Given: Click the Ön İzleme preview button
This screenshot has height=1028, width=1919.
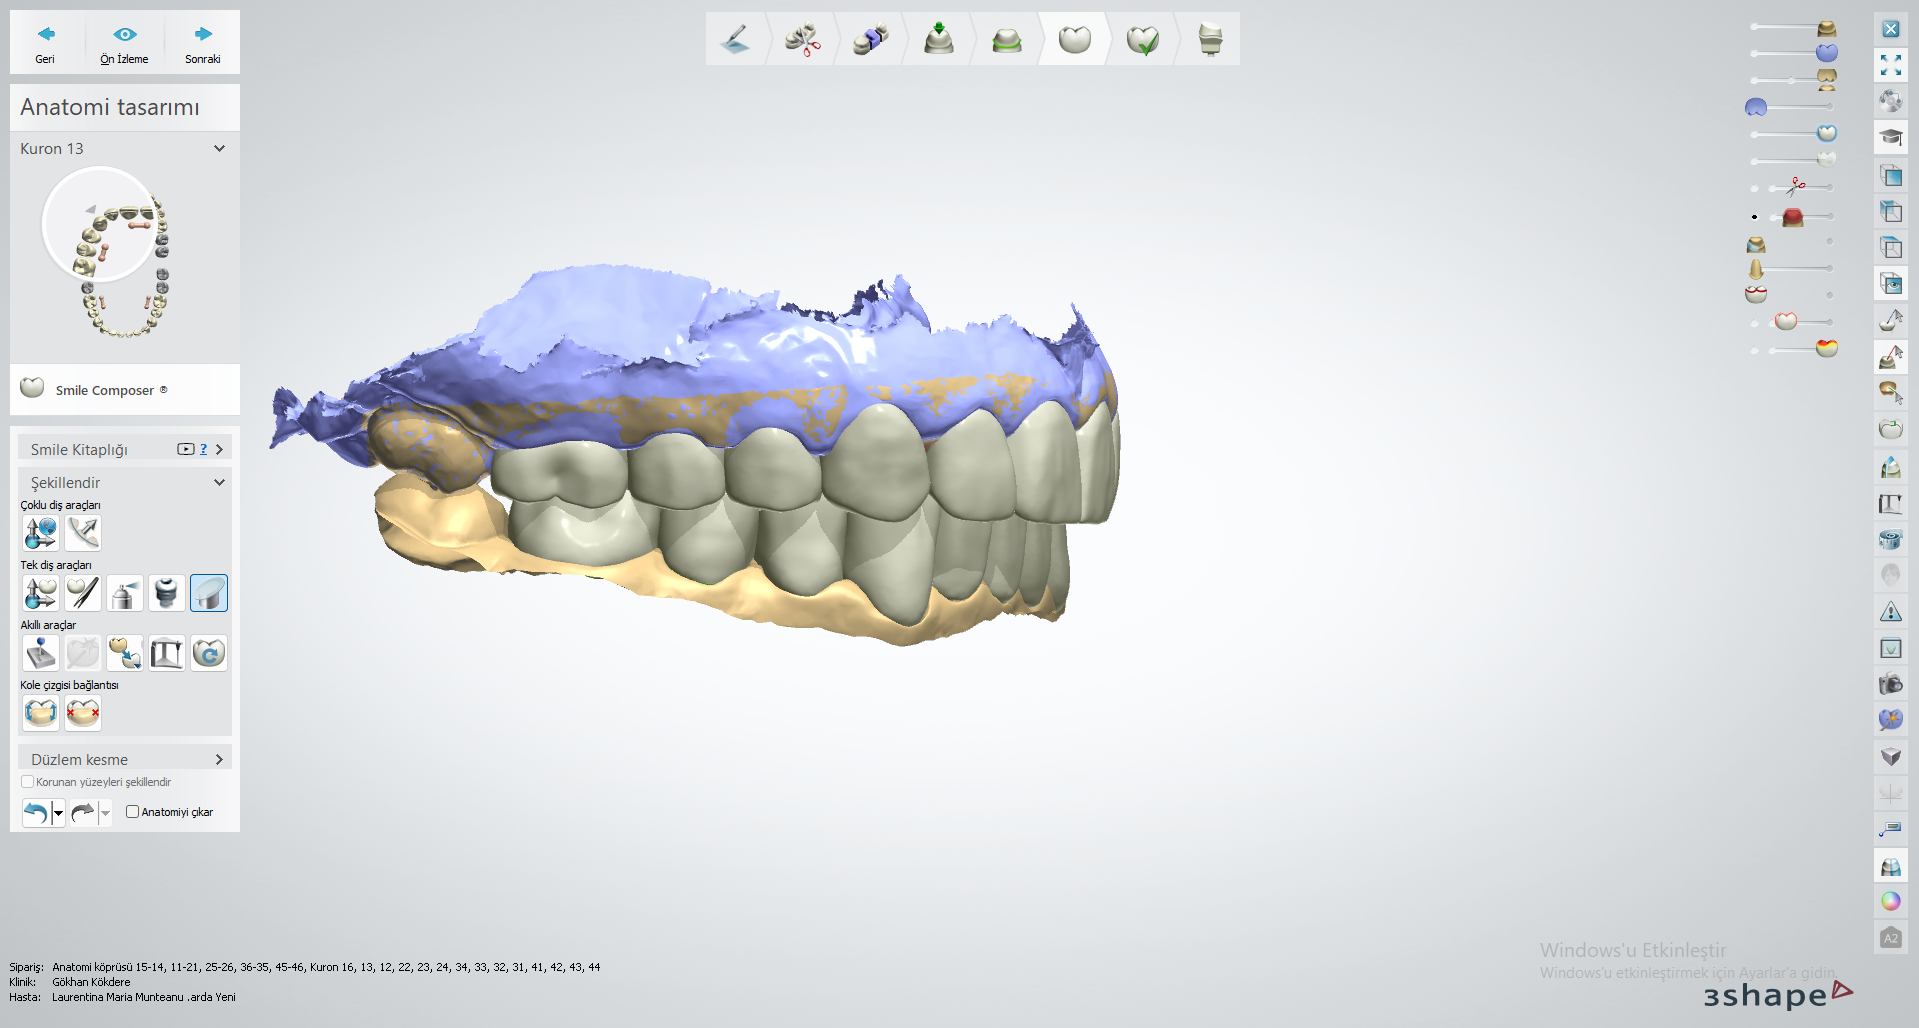Looking at the screenshot, I should 124,43.
